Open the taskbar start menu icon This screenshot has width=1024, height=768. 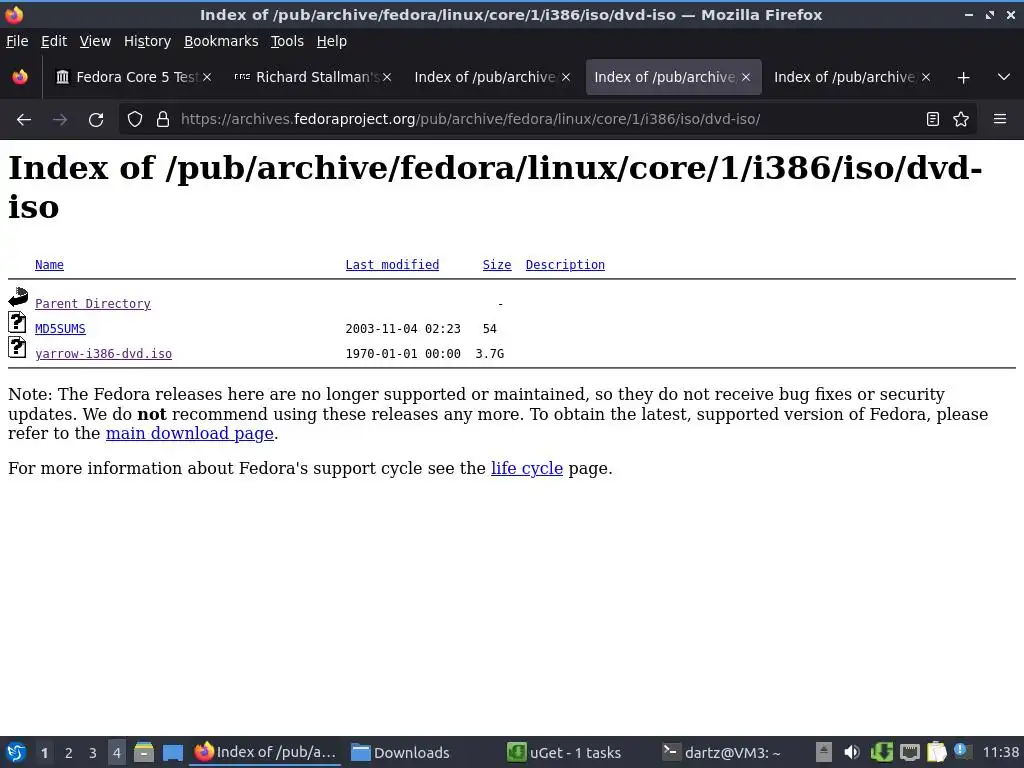(16, 752)
